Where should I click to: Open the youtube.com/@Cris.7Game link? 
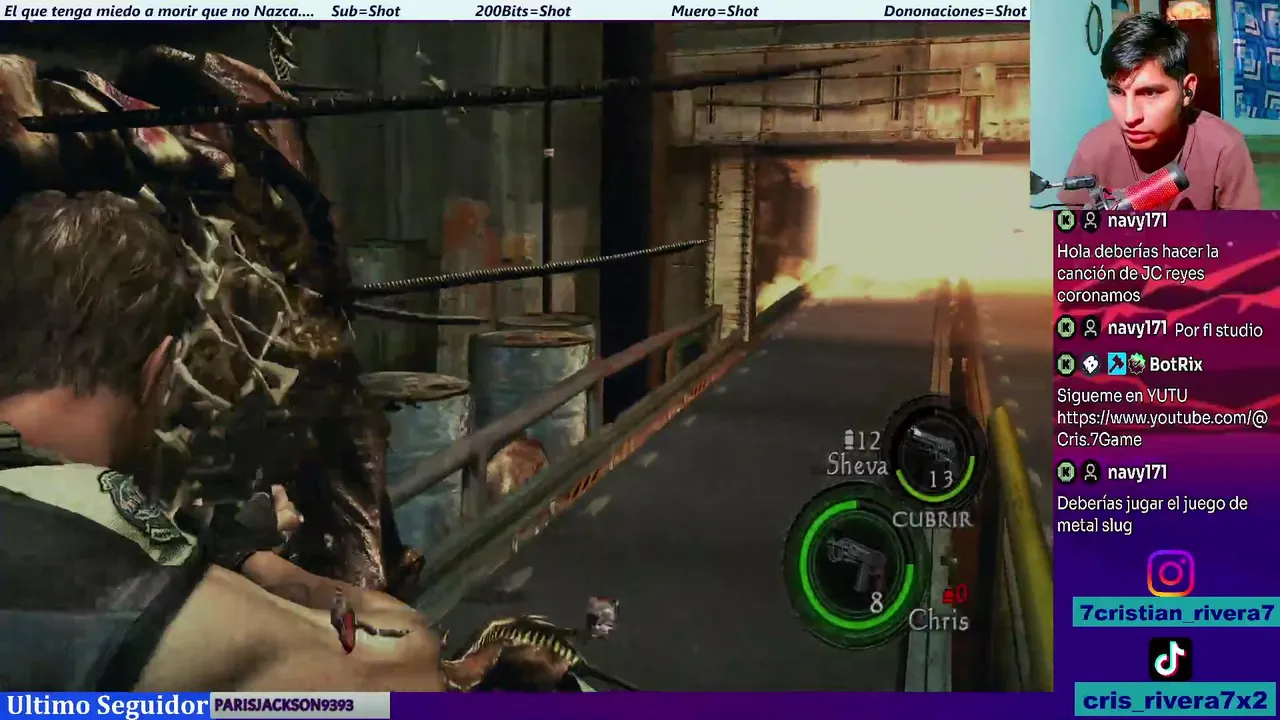[x=1162, y=428]
